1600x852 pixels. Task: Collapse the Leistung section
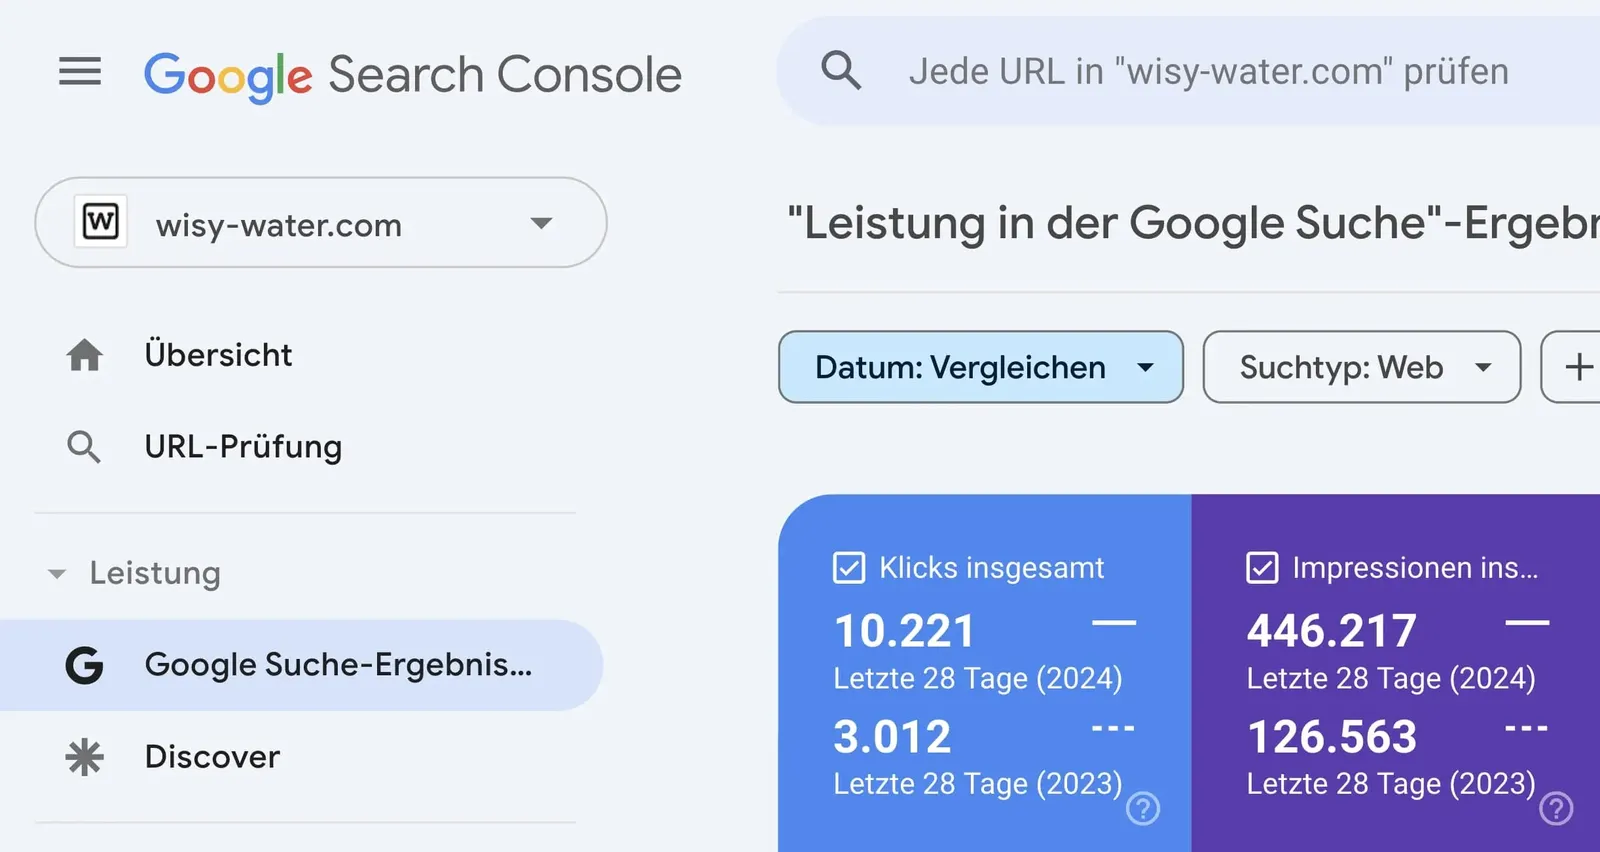[x=57, y=574]
